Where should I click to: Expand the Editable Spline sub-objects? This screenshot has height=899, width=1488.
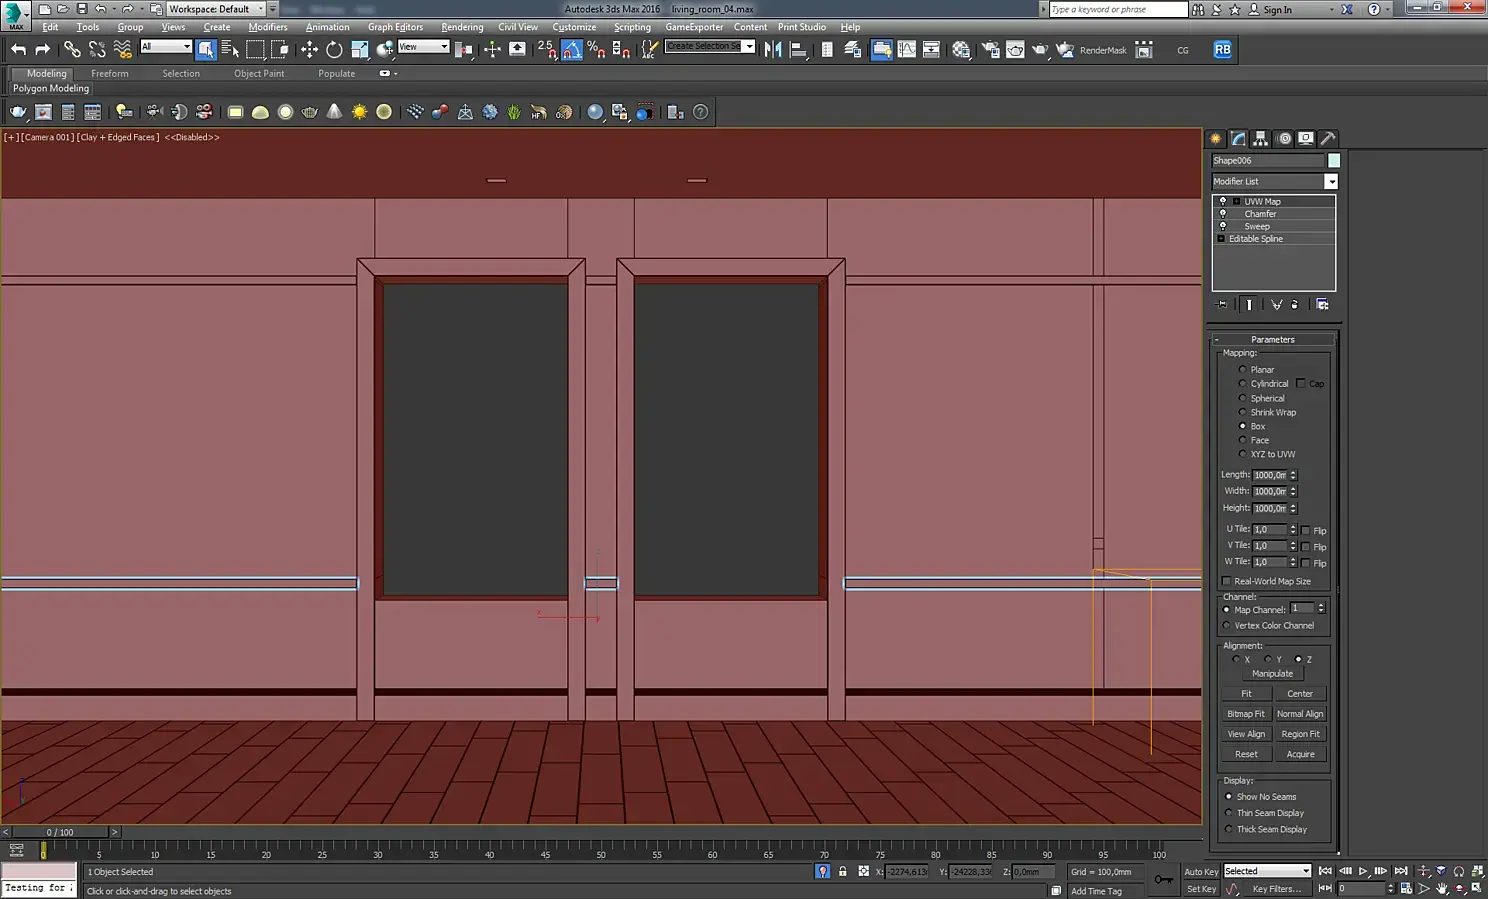coord(1221,239)
